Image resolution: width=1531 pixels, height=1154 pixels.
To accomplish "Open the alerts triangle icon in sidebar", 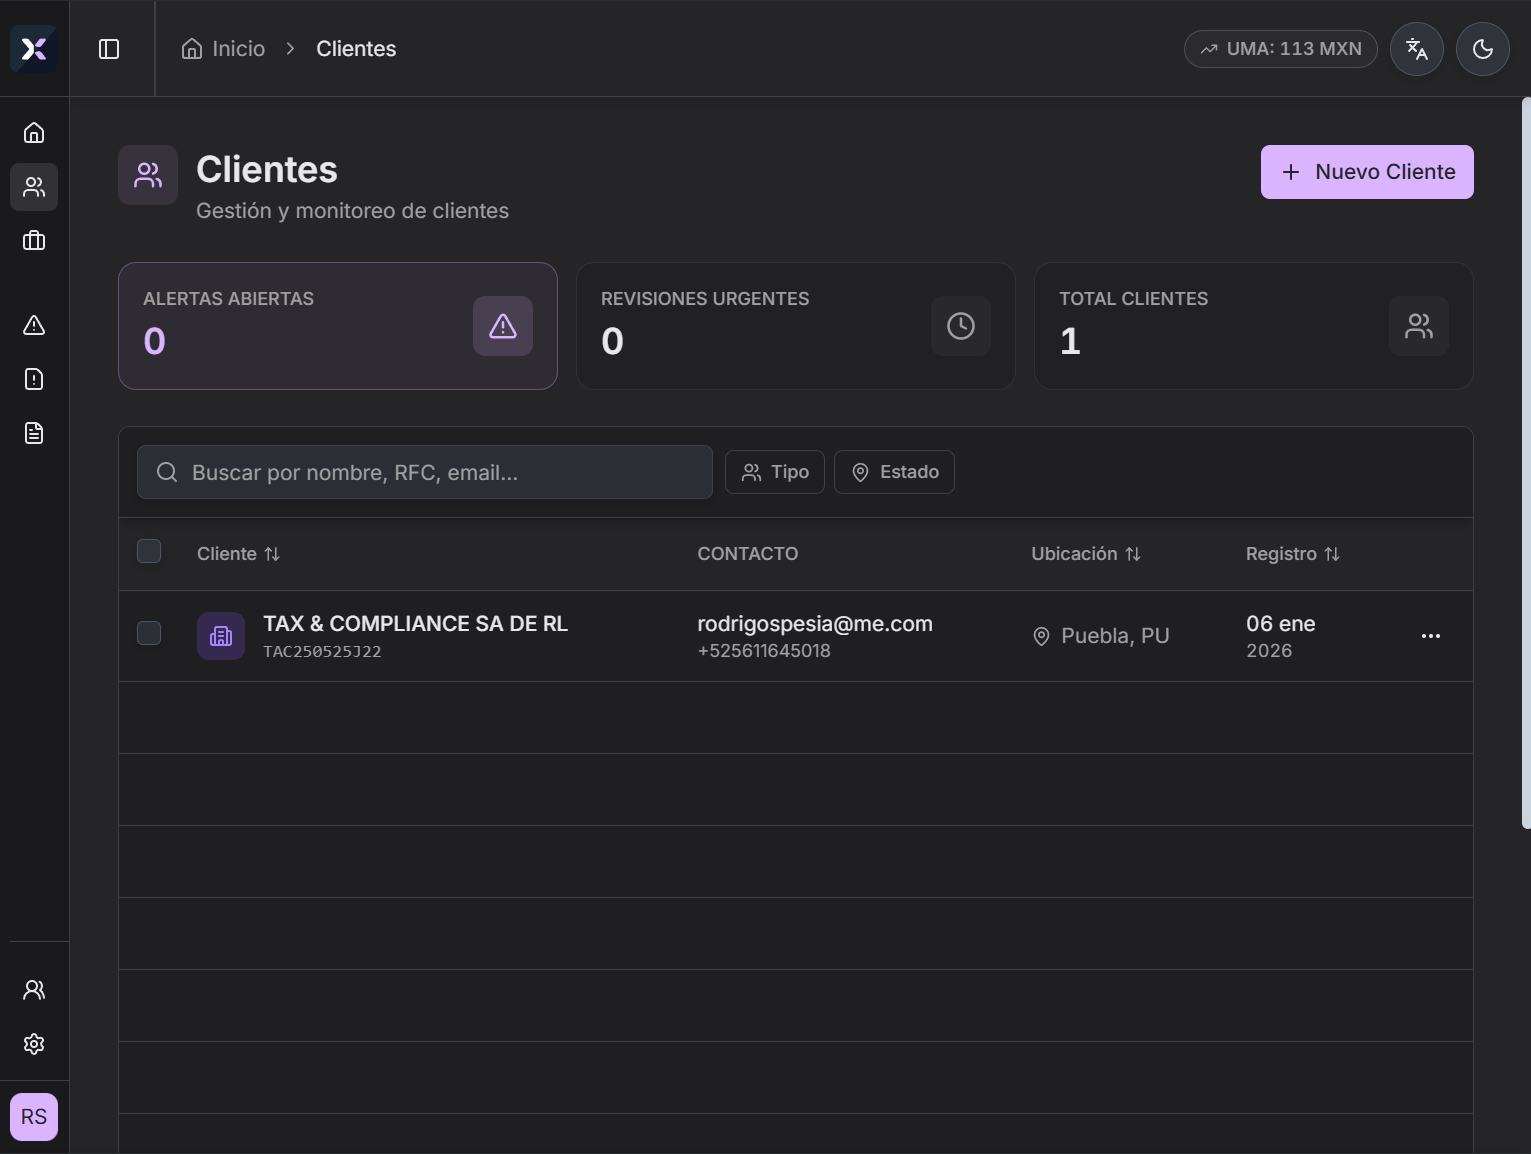I will click(34, 325).
